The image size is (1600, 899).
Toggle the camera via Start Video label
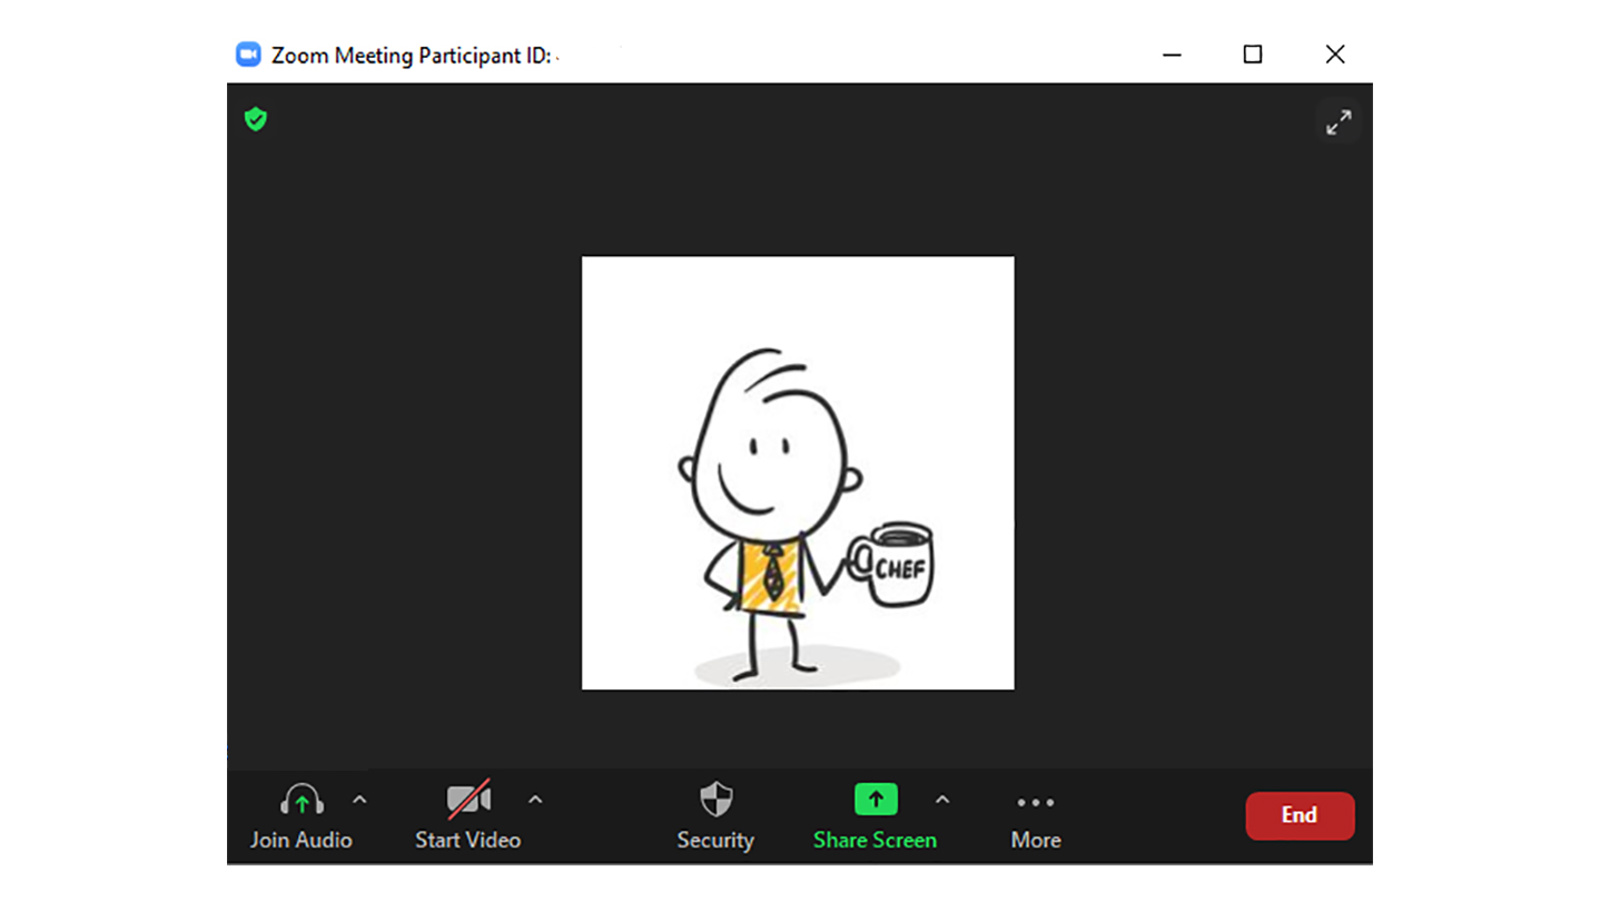[x=468, y=840]
